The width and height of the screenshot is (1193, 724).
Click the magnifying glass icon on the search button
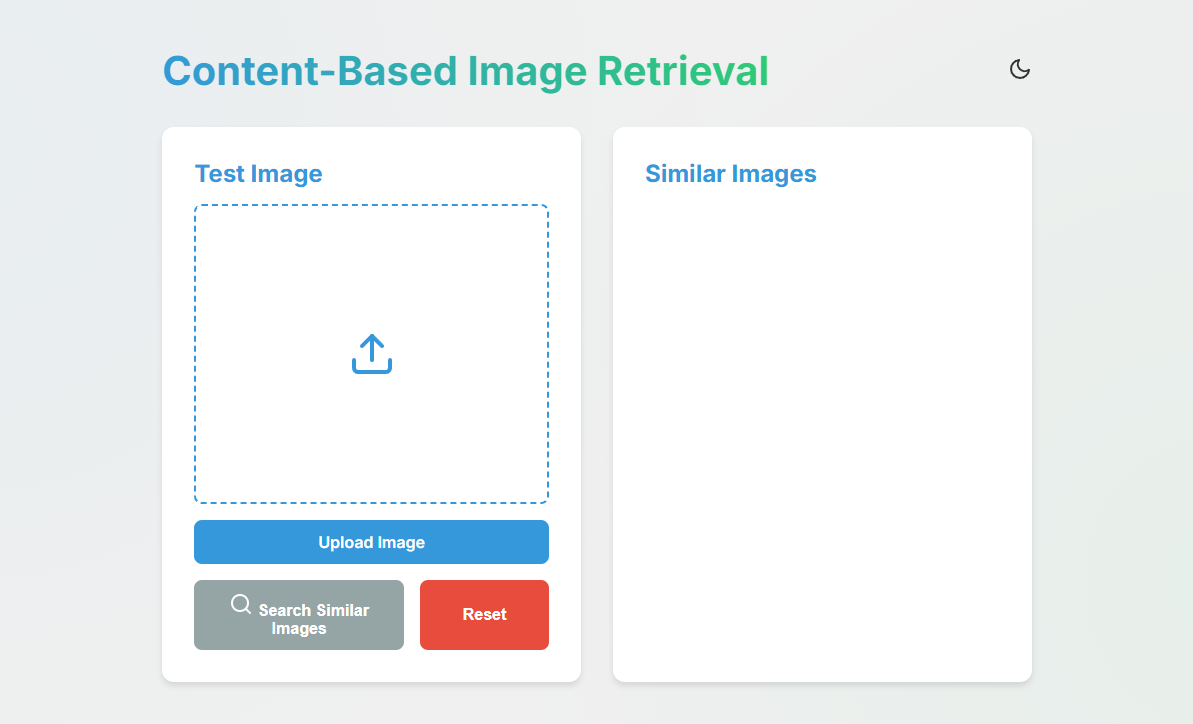(241, 603)
